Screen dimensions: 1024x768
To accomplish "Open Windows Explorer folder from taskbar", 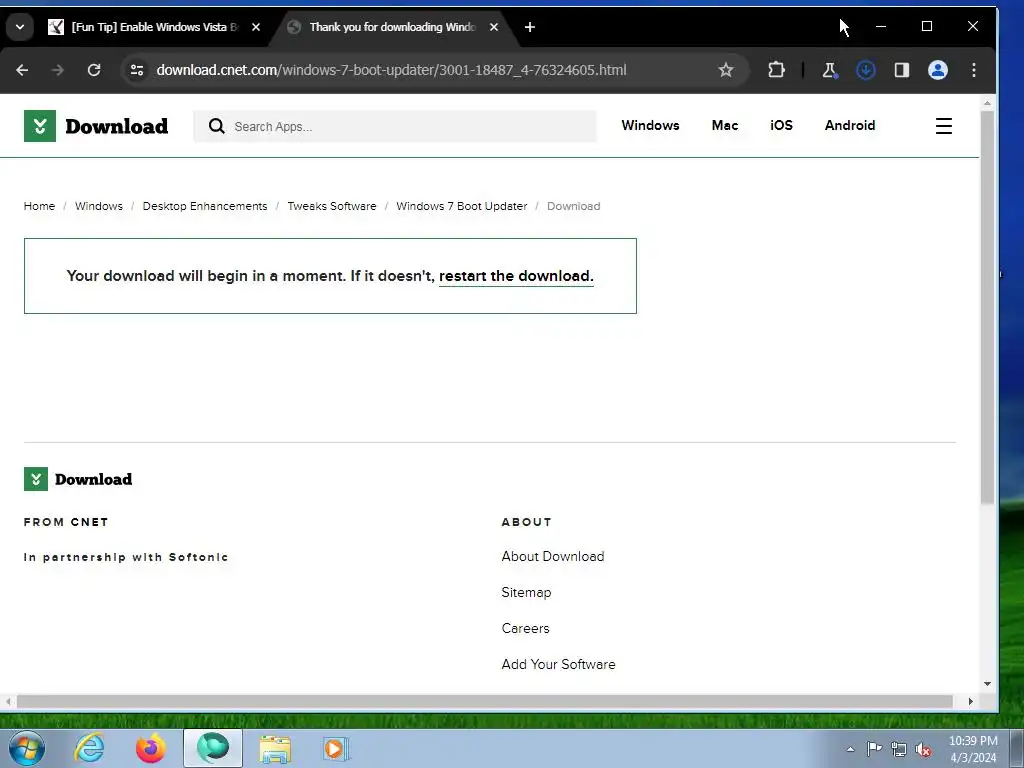I will [x=275, y=748].
